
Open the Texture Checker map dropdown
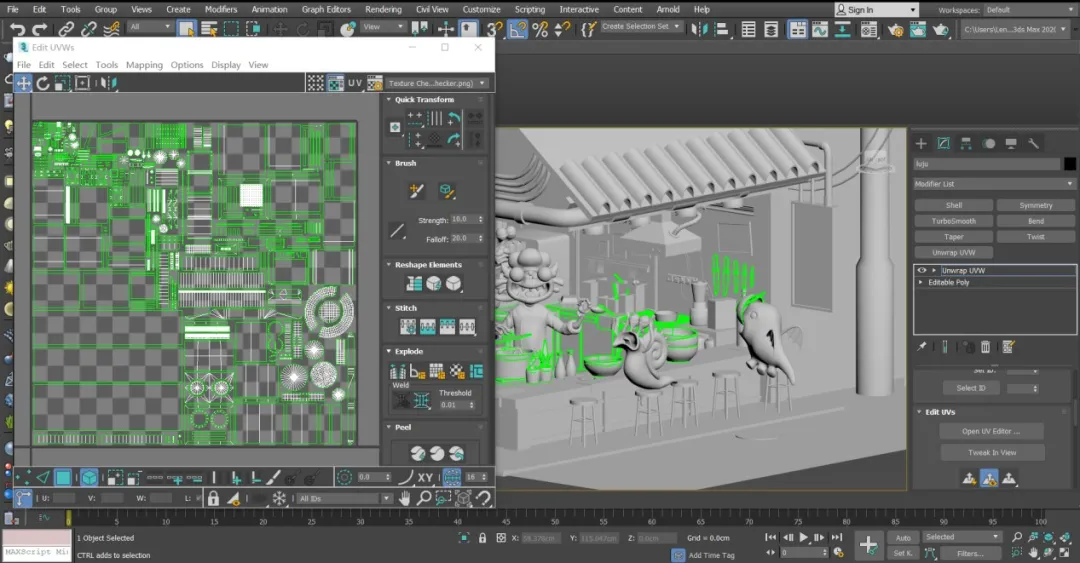click(x=438, y=83)
